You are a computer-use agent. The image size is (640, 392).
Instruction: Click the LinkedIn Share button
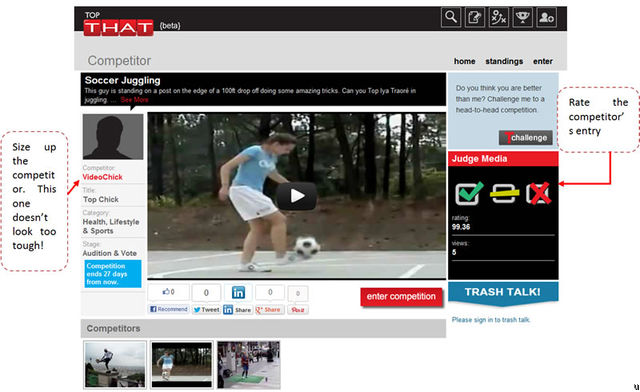click(237, 310)
